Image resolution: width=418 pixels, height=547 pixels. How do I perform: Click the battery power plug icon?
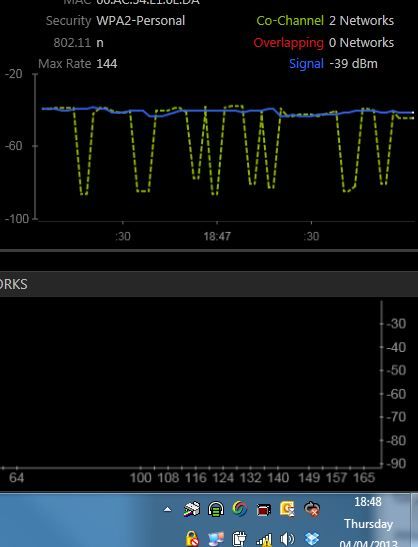click(x=239, y=539)
